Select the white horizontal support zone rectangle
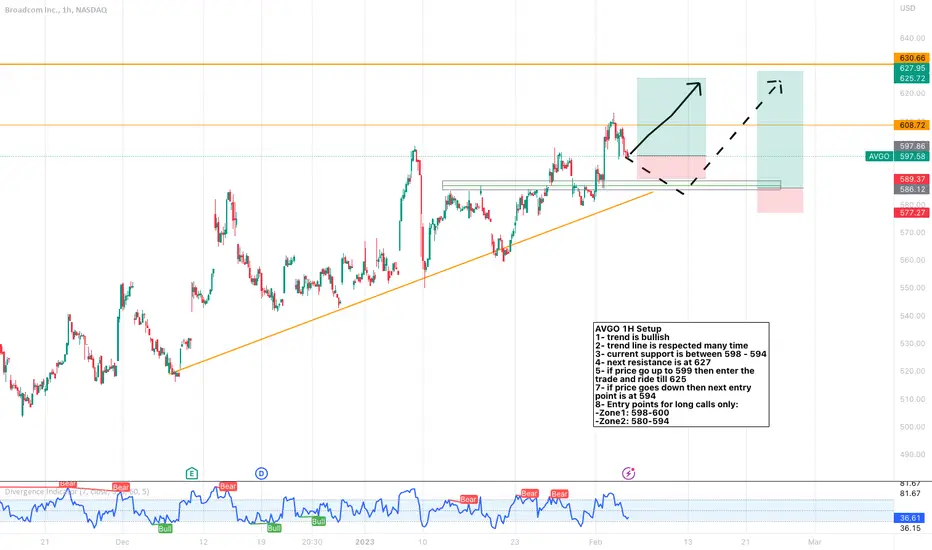Screen dimensions: 932x550 611,186
